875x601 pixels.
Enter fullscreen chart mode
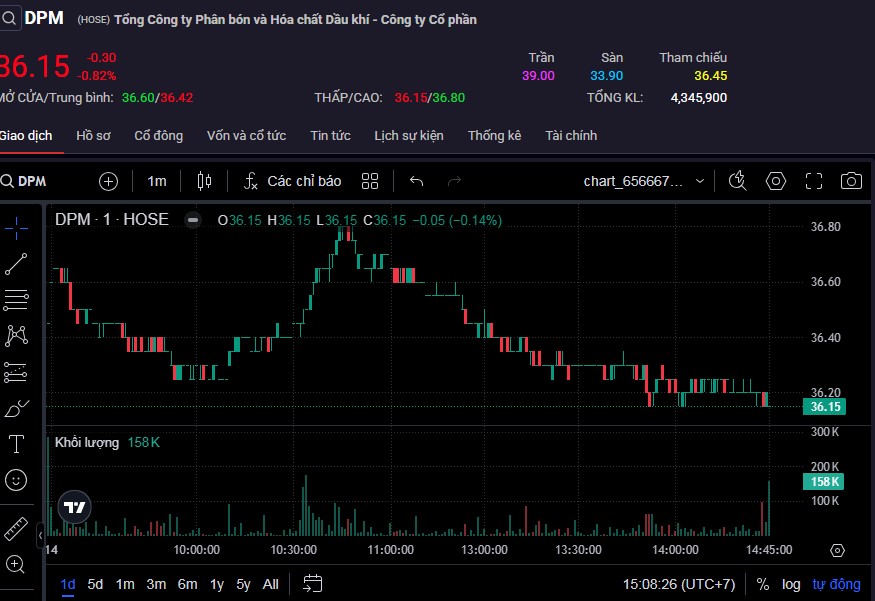coord(814,181)
